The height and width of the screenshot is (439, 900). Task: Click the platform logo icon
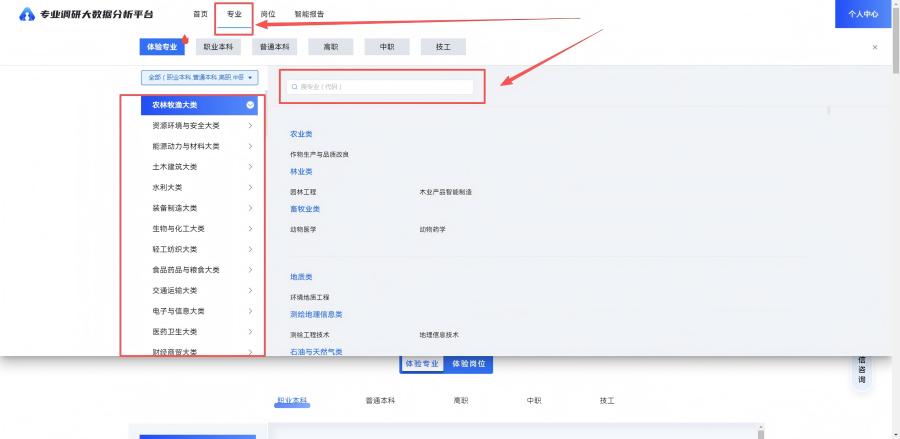click(x=27, y=14)
